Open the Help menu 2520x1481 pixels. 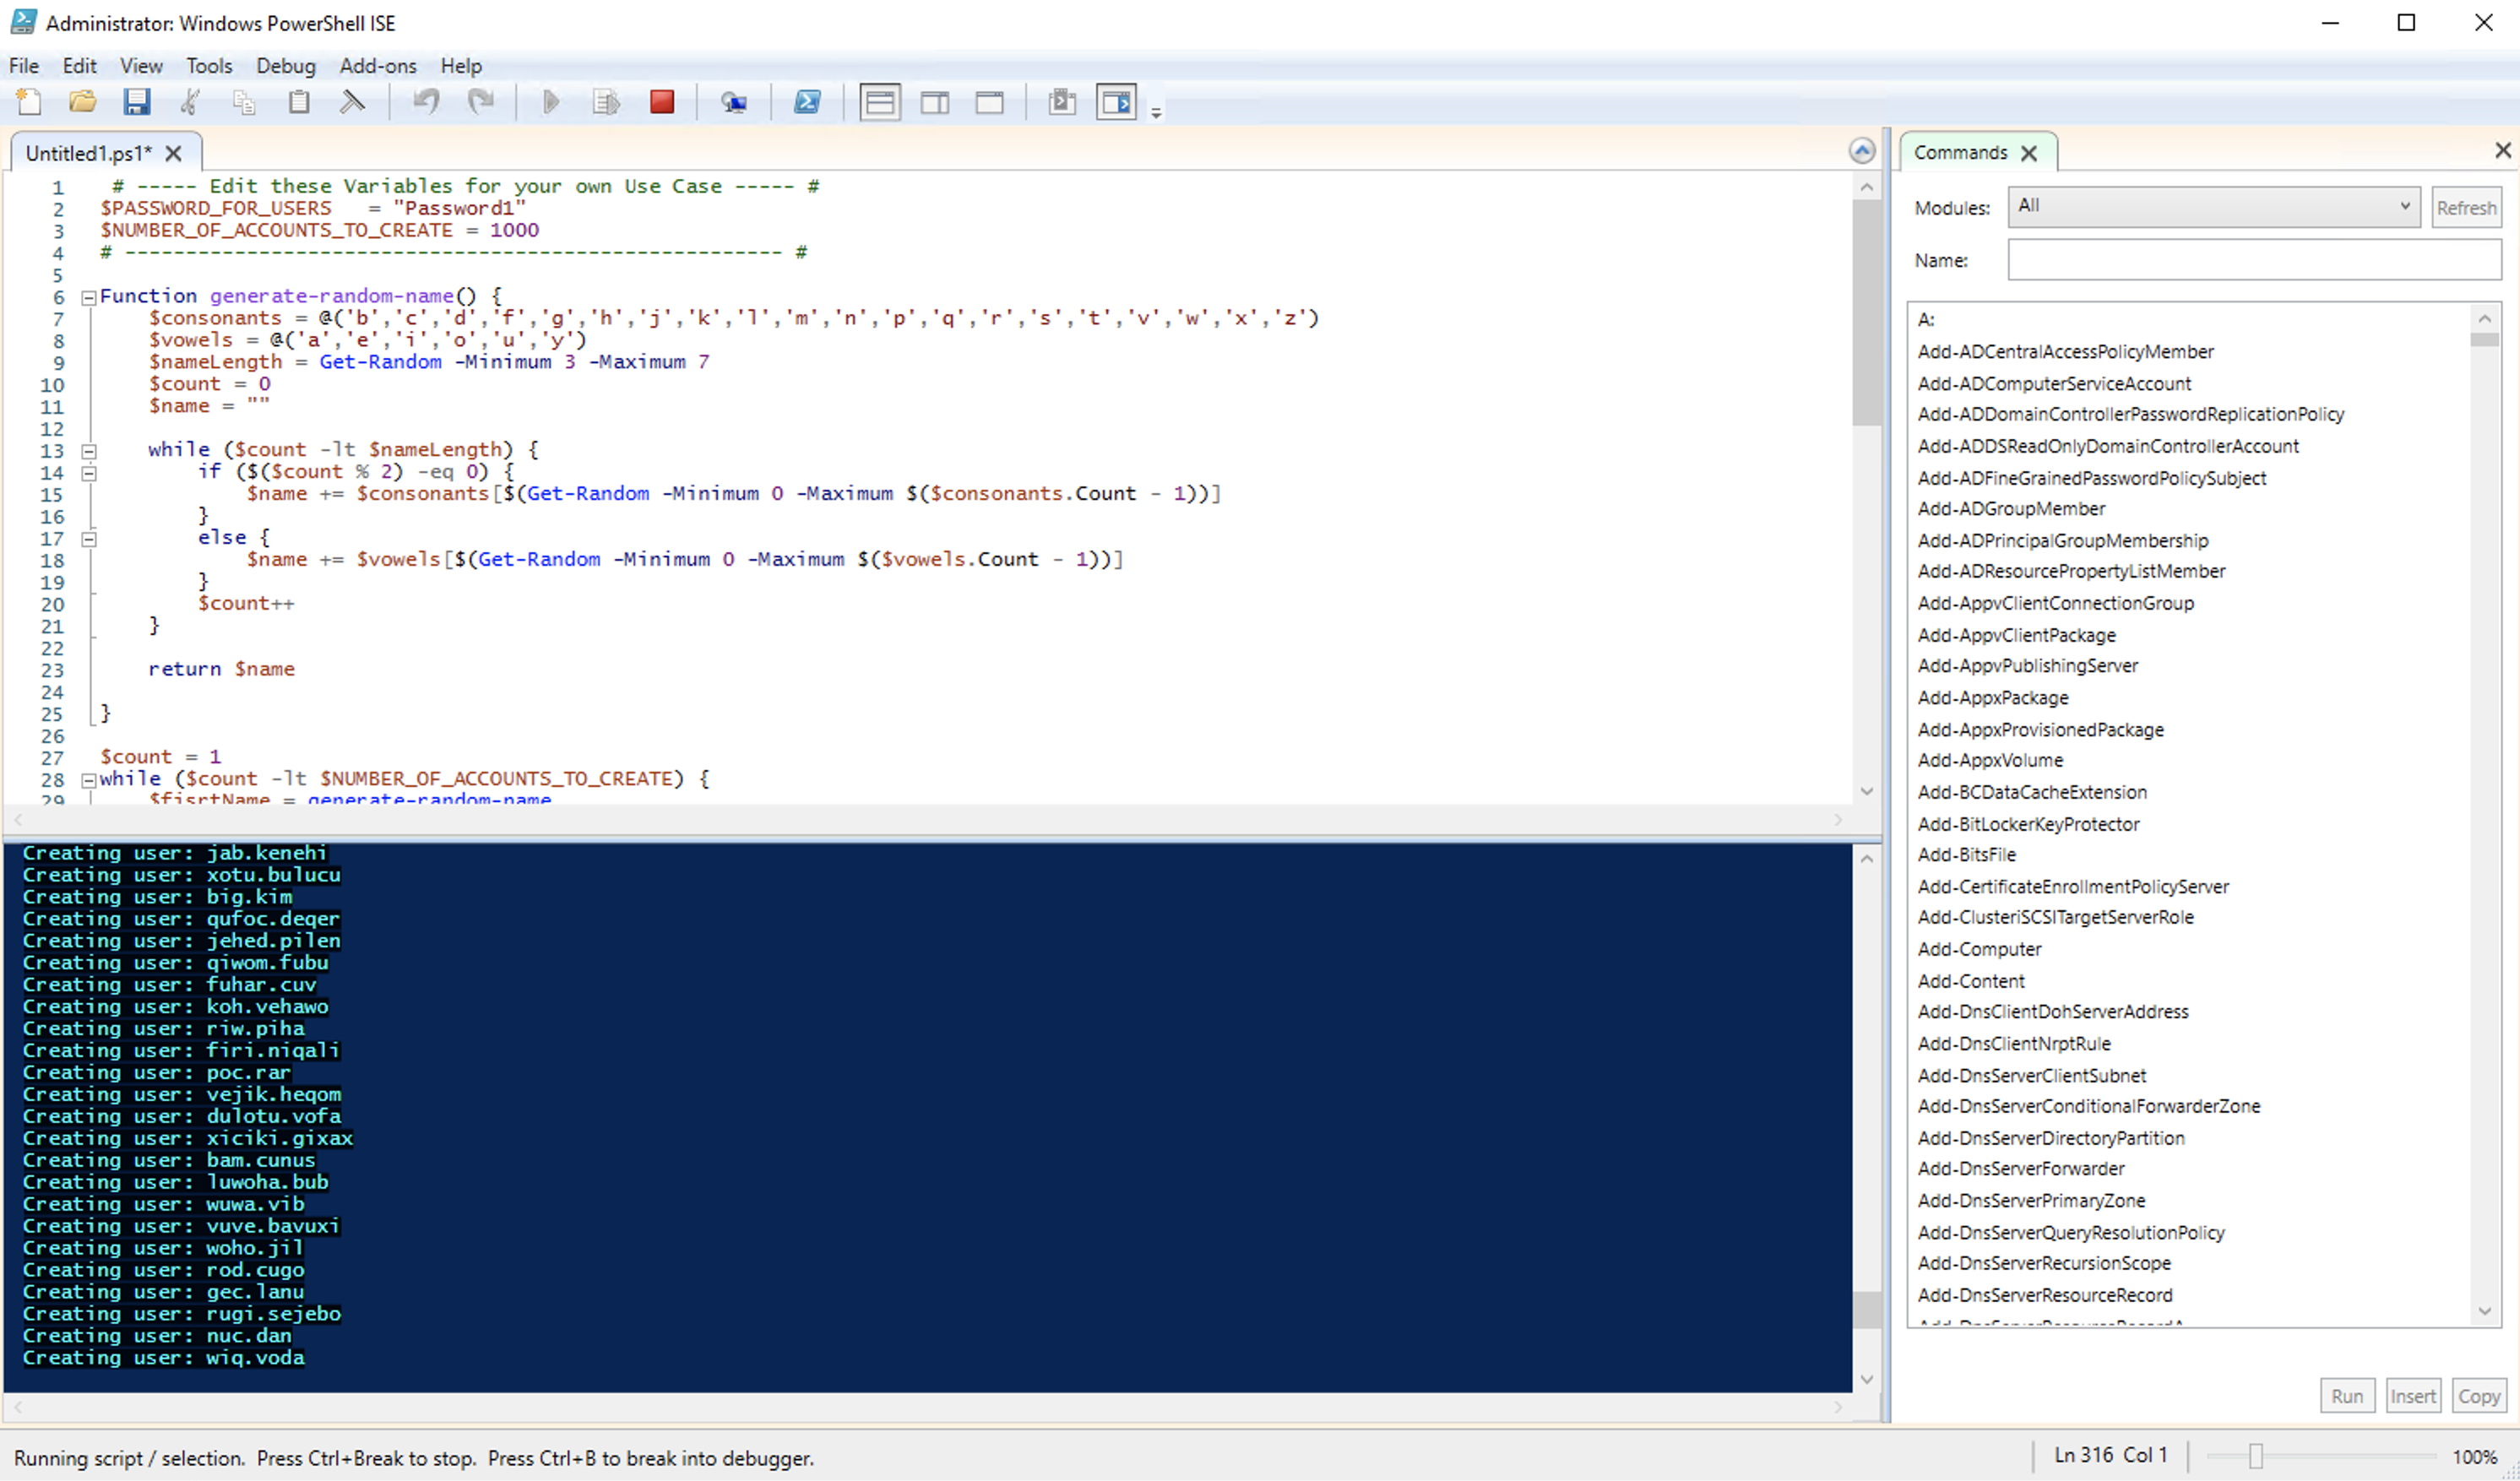pos(461,66)
